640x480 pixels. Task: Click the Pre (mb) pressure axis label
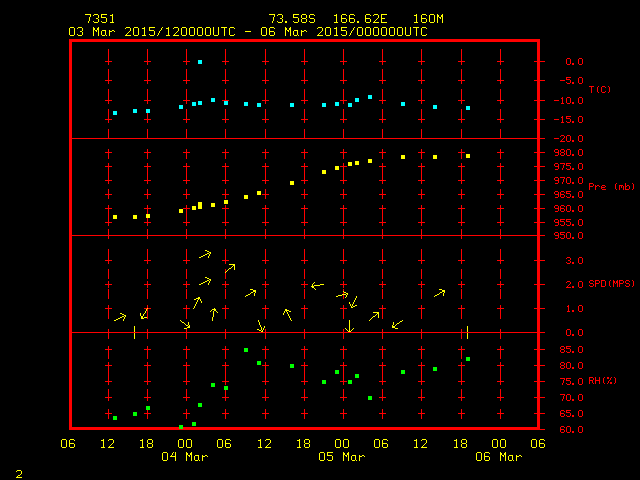611,187
